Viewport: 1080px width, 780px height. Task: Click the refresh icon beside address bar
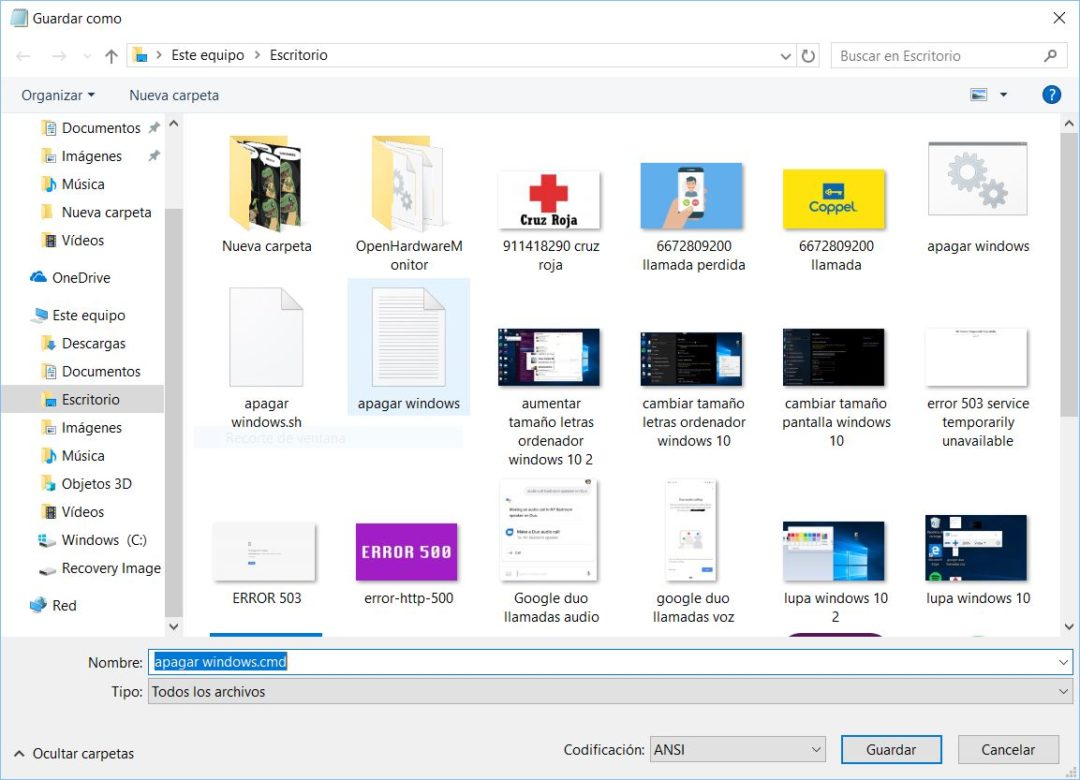click(x=808, y=56)
